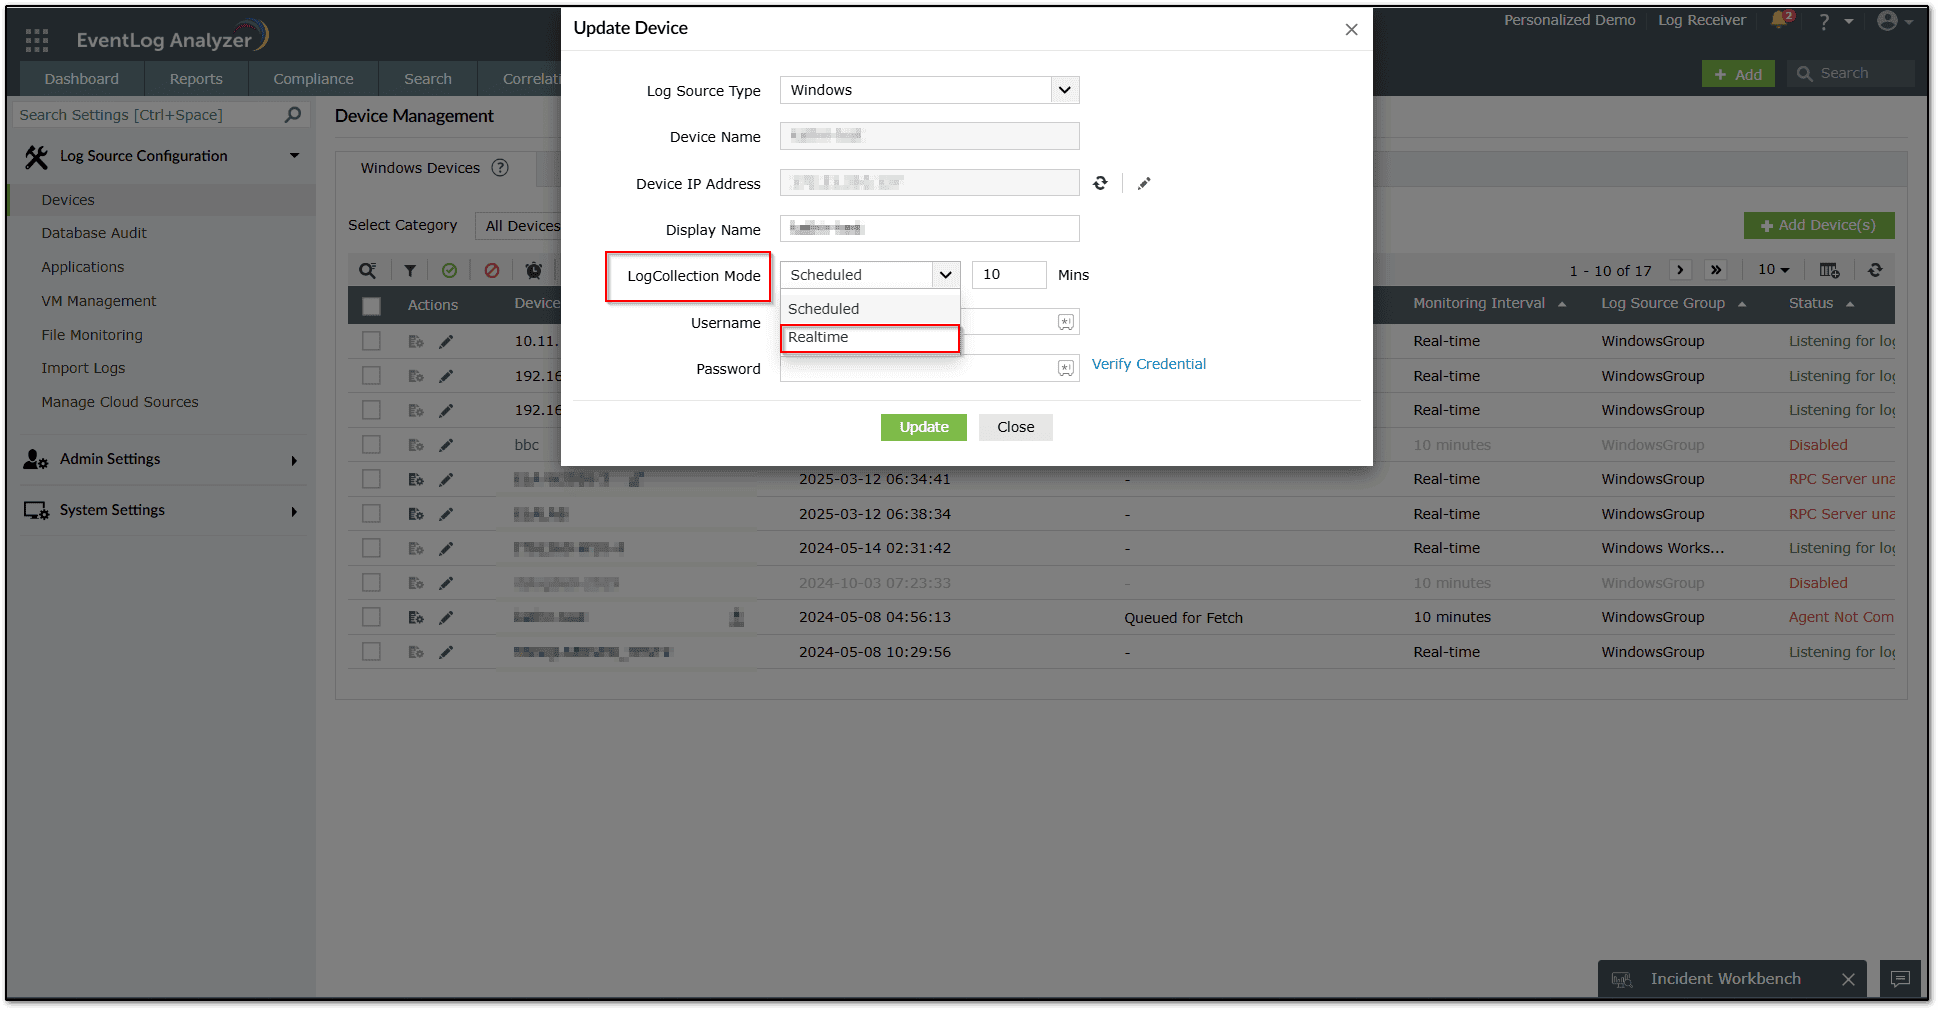Click the Add Device(s) button
This screenshot has width=1938, height=1010.
[x=1819, y=225]
